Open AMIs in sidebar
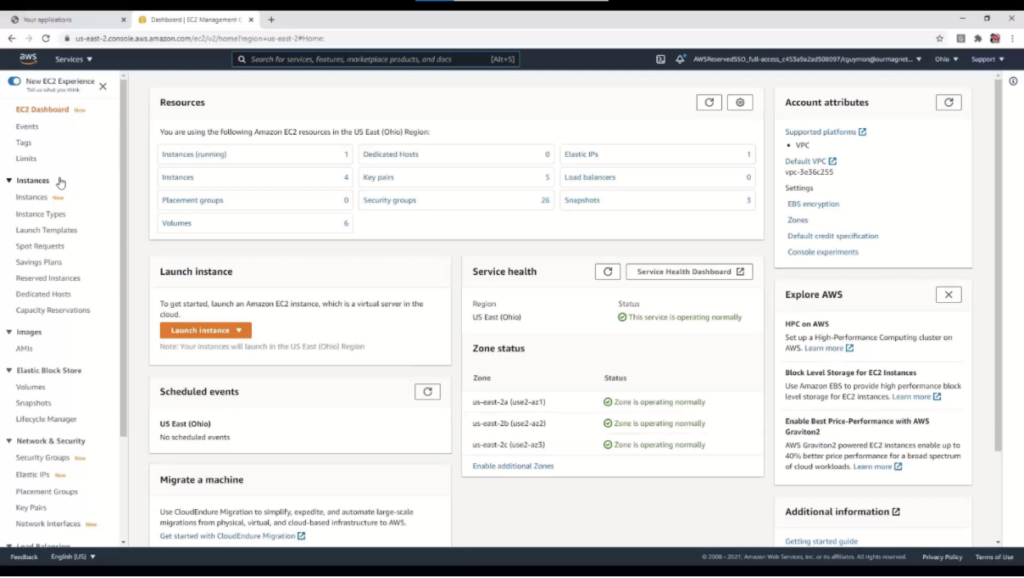Viewport: 1024px width, 578px height. 24,349
